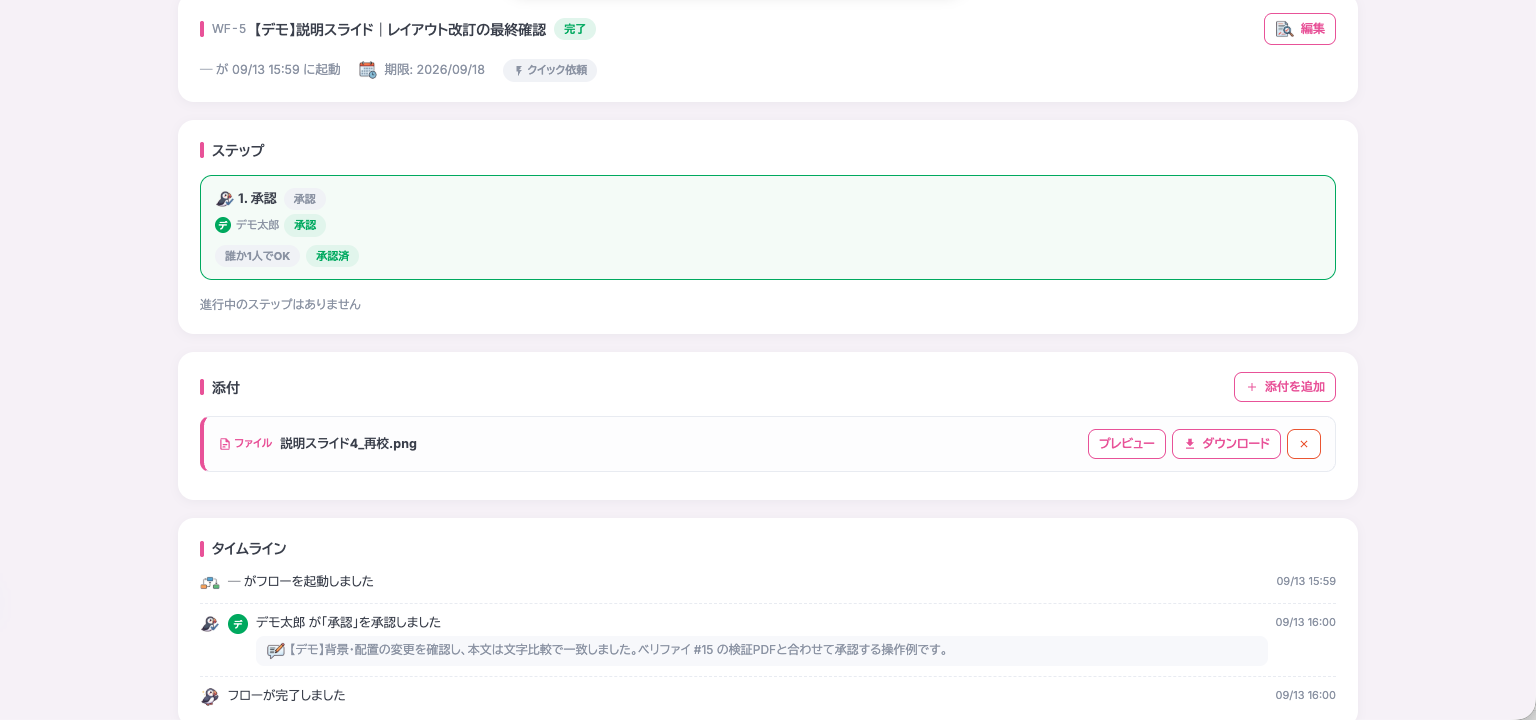Click the title 【デモ】説明スライド｜レイアウト改訂の最終確認
The height and width of the screenshot is (720, 1536).
pos(399,29)
